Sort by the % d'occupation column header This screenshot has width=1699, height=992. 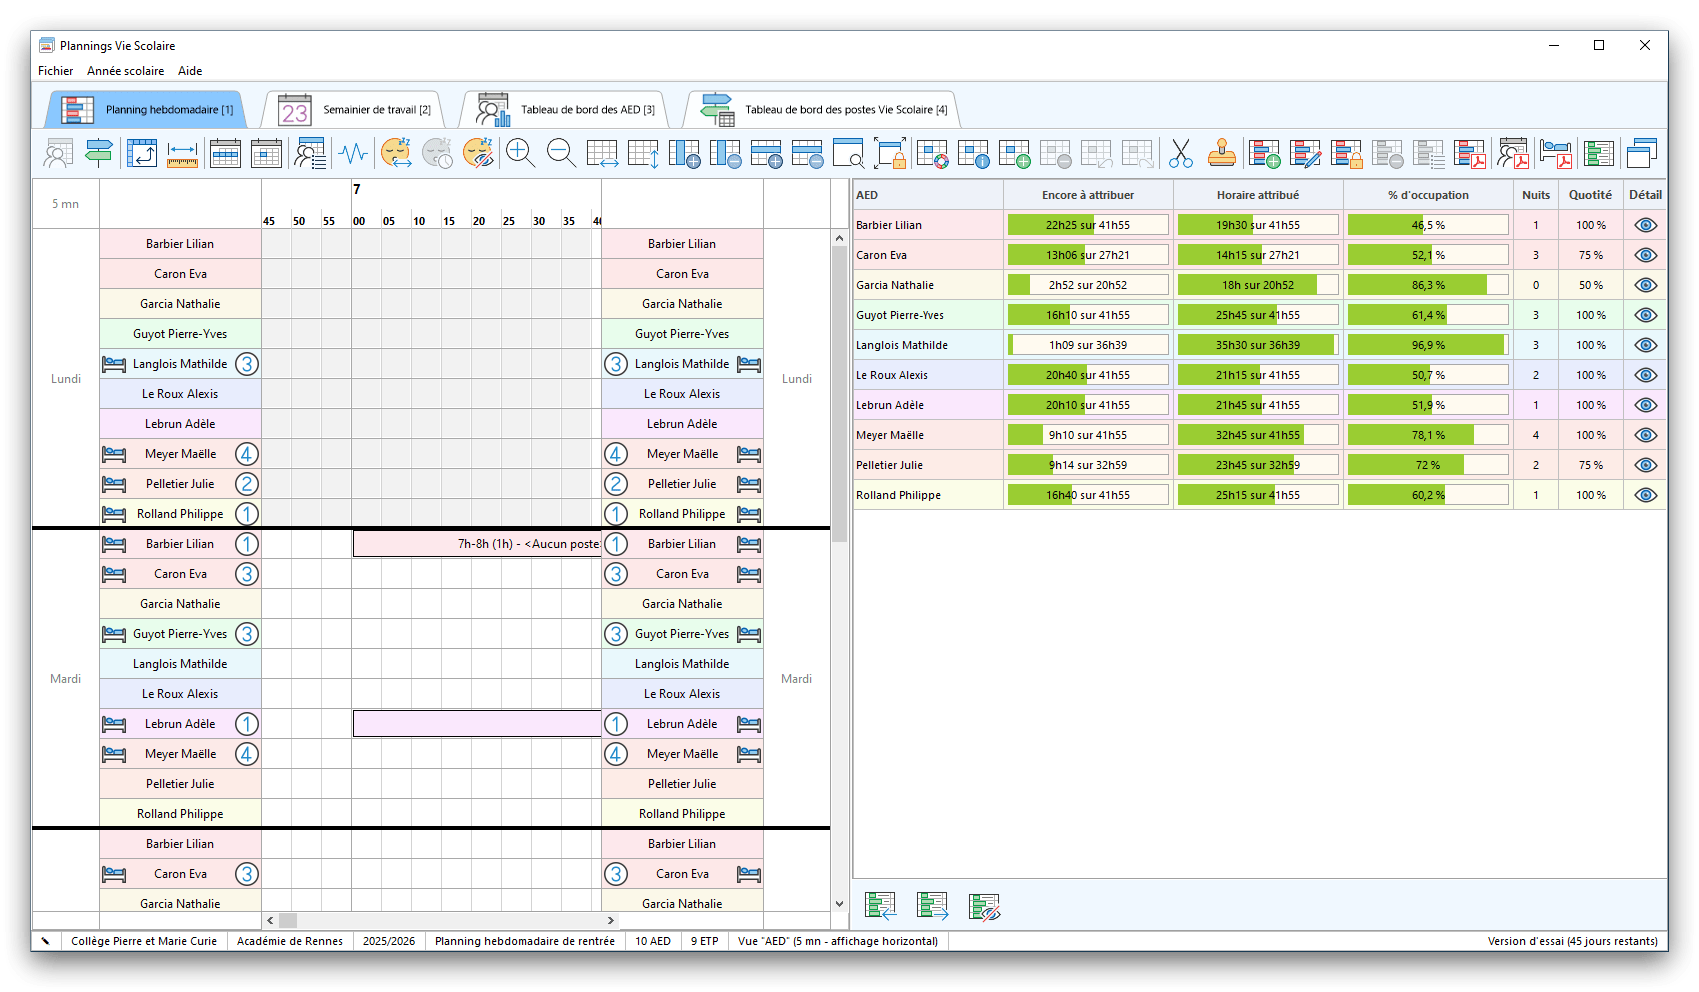pyautogui.click(x=1427, y=195)
